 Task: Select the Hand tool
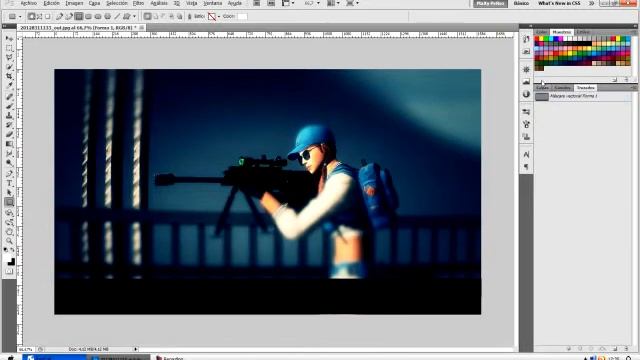[9, 232]
